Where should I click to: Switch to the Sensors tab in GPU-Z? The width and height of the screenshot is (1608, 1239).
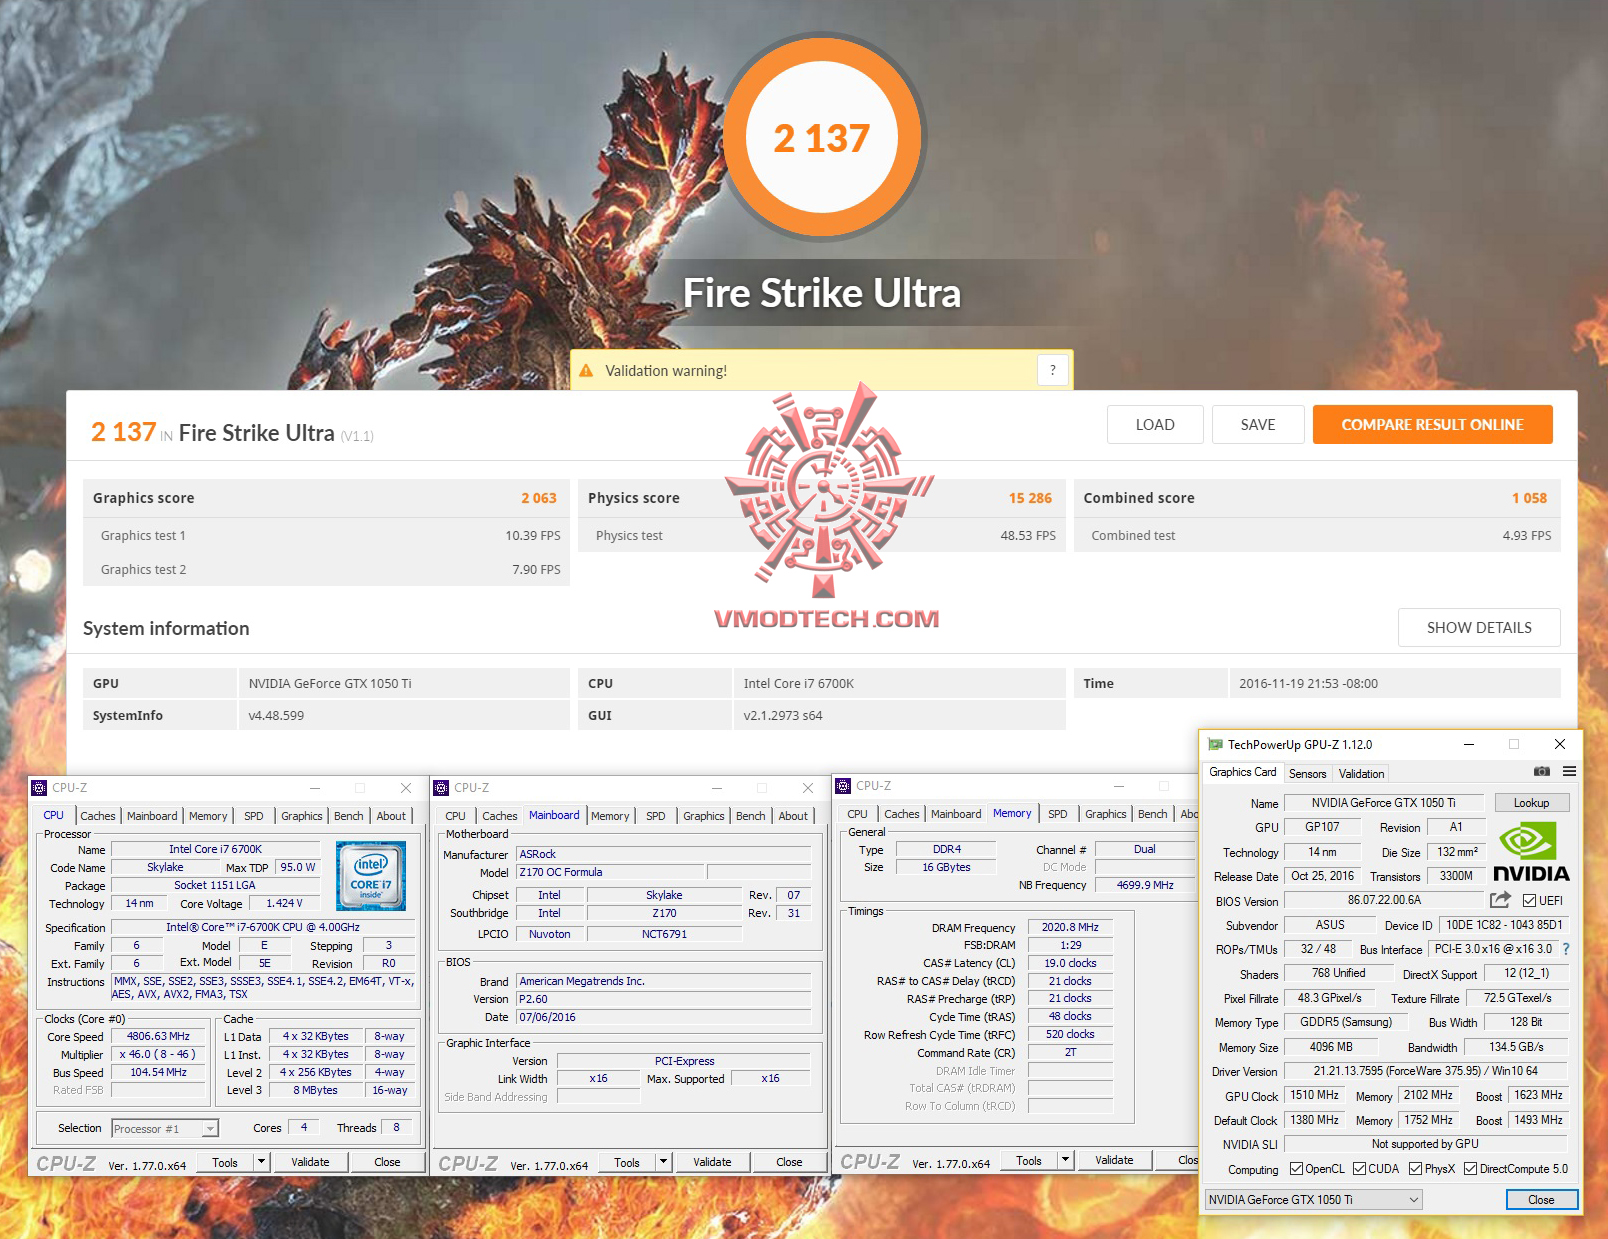coord(1307,773)
